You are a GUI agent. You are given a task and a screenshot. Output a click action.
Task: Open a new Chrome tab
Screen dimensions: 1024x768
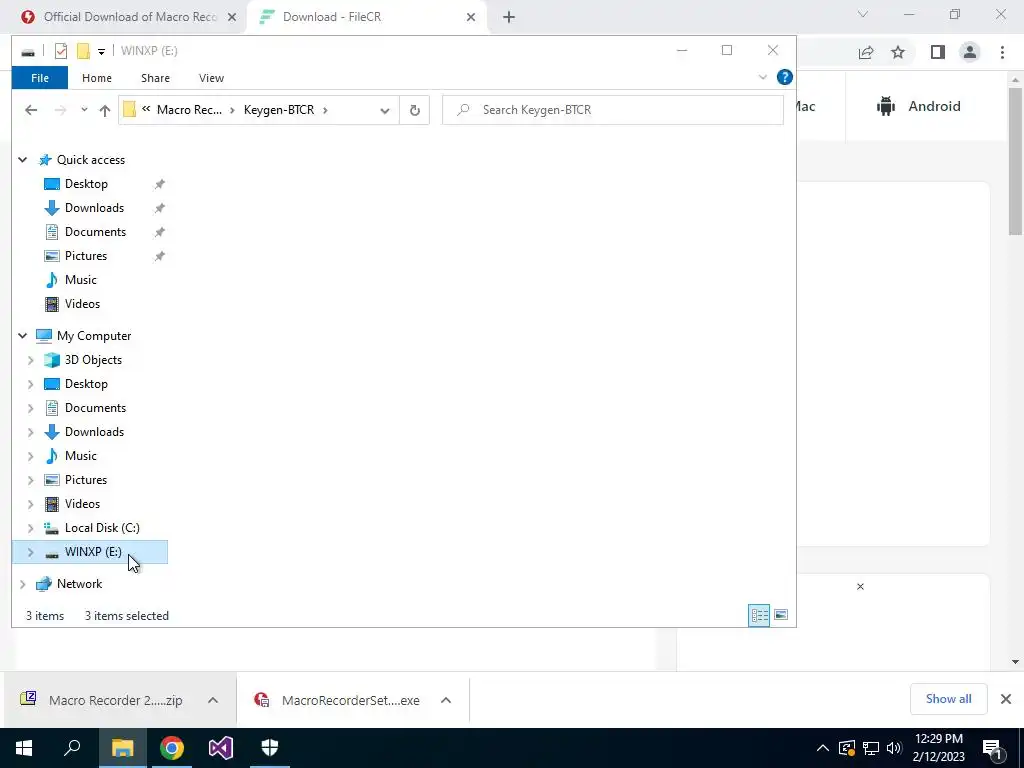click(x=509, y=17)
